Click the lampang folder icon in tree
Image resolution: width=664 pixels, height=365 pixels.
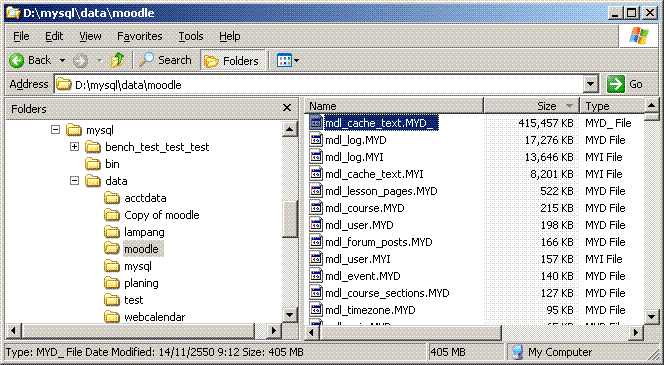(x=112, y=232)
